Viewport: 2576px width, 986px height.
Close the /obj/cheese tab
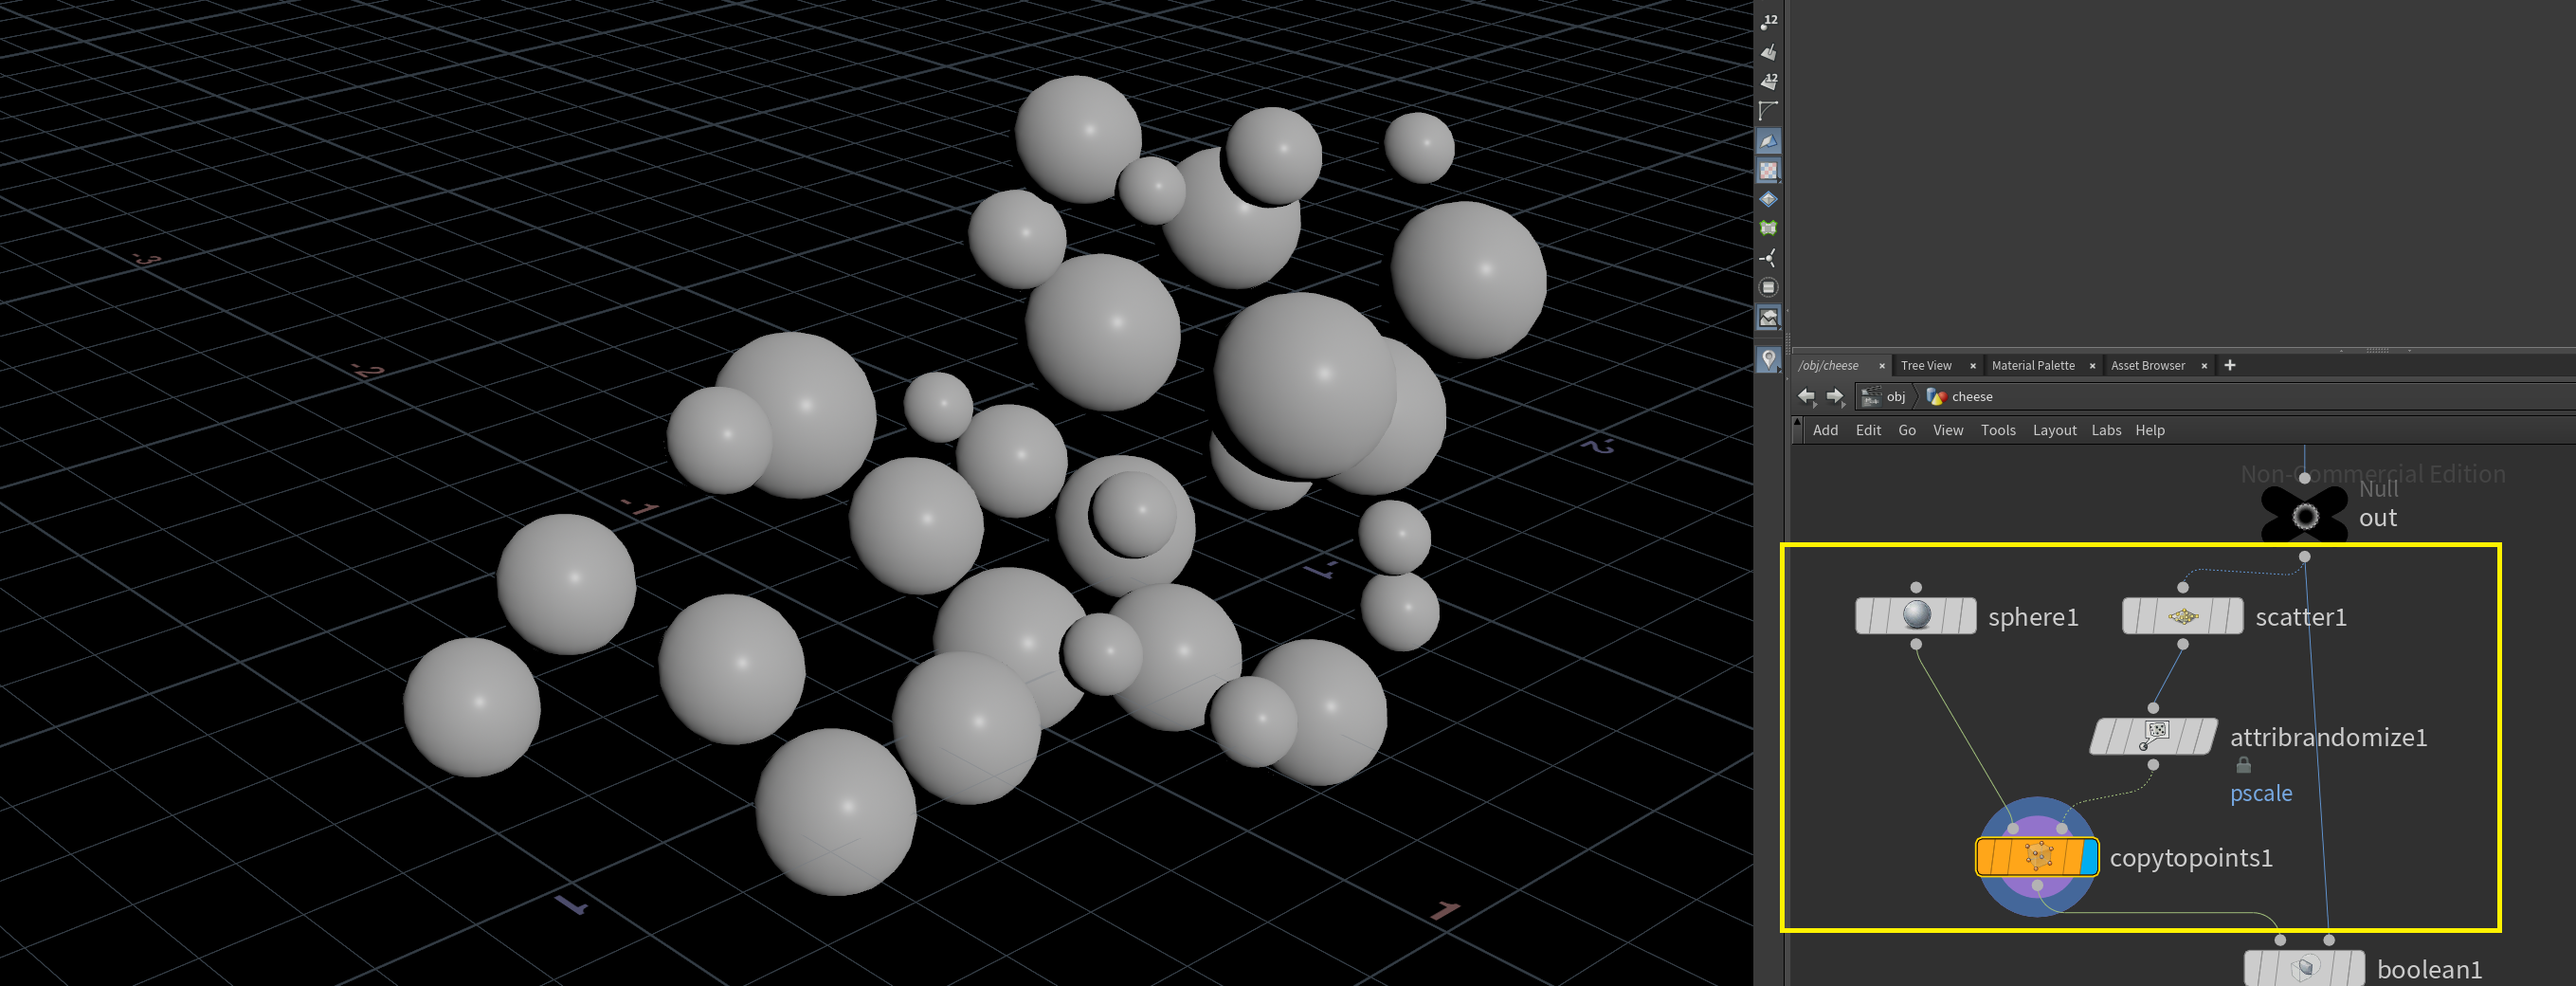1881,366
